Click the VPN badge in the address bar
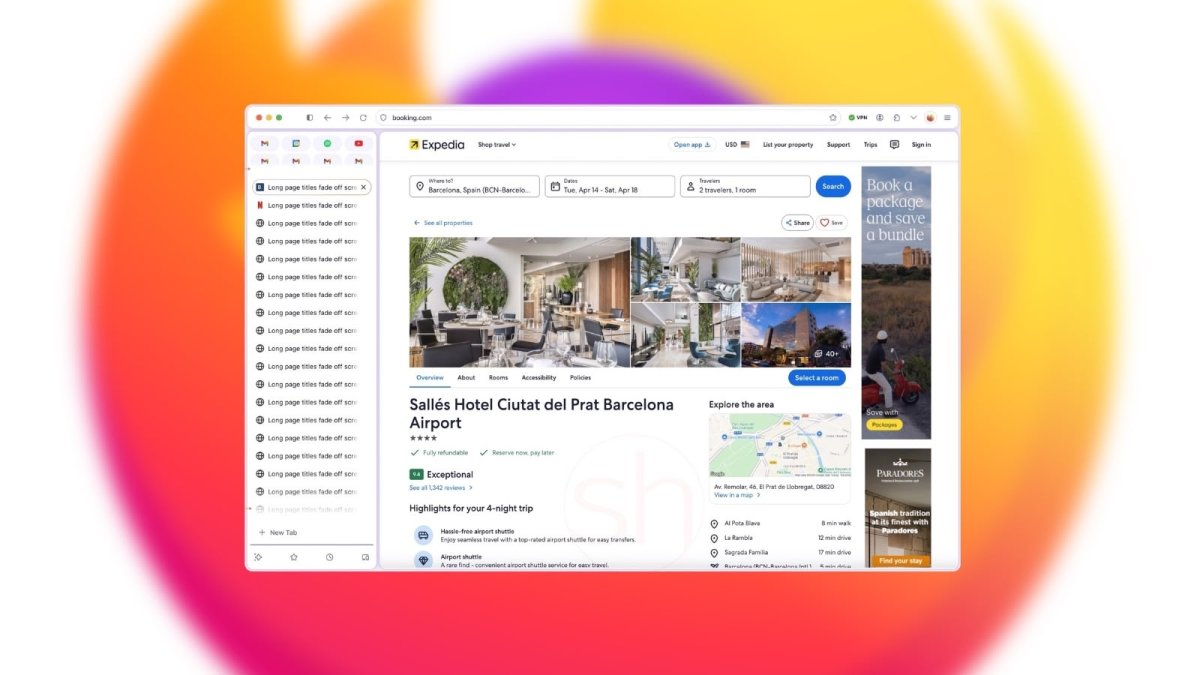 click(x=858, y=117)
